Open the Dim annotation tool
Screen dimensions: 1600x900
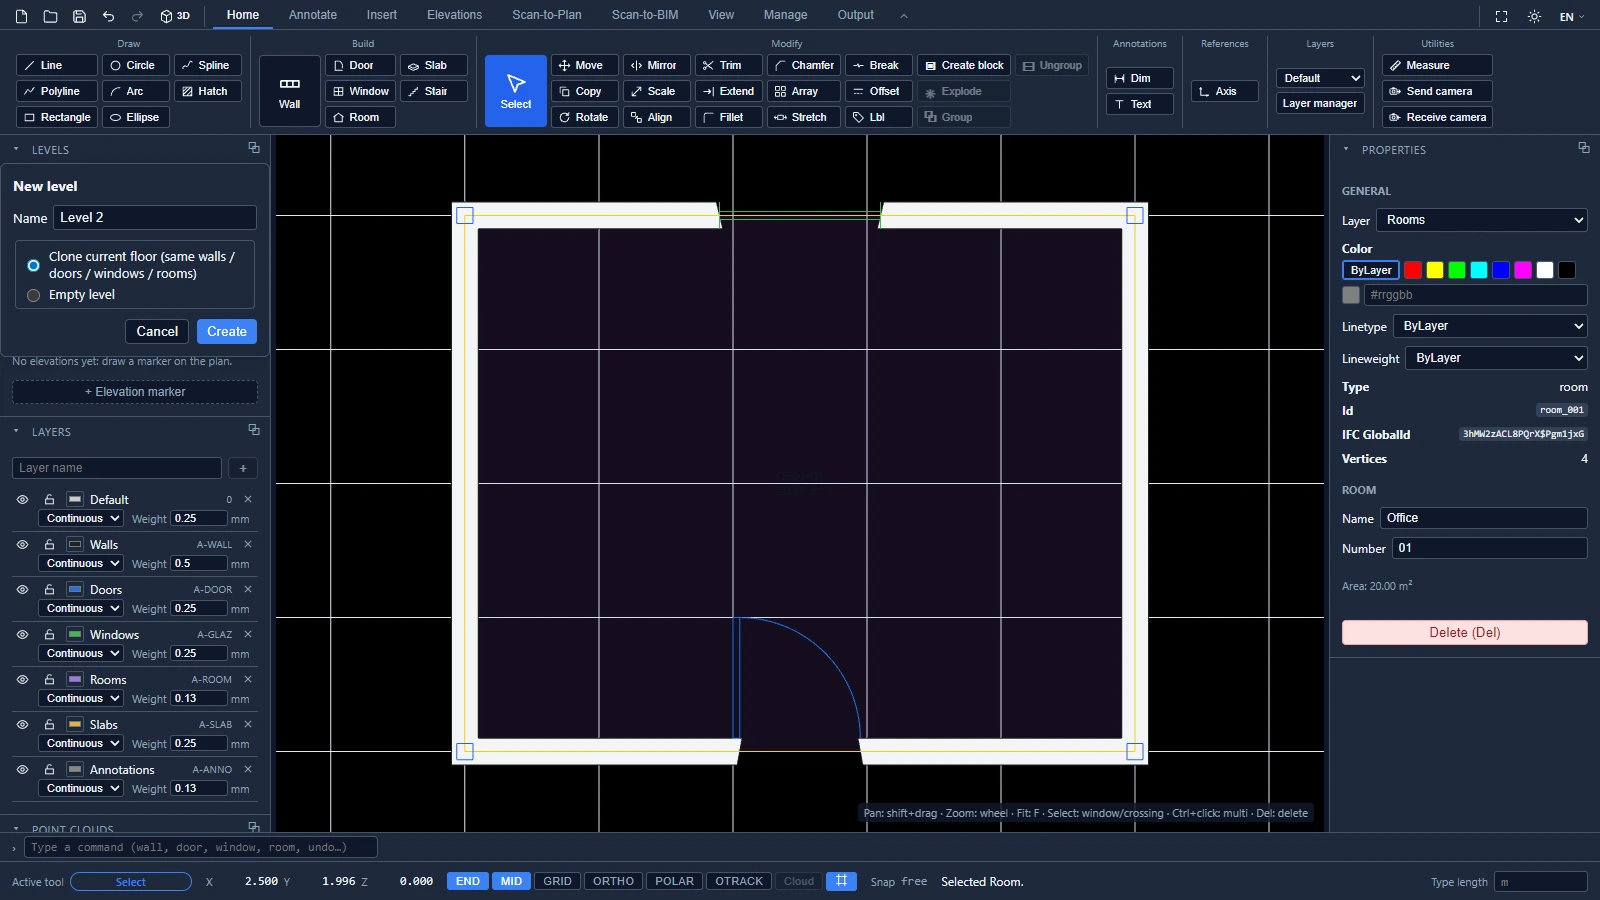(x=1140, y=78)
